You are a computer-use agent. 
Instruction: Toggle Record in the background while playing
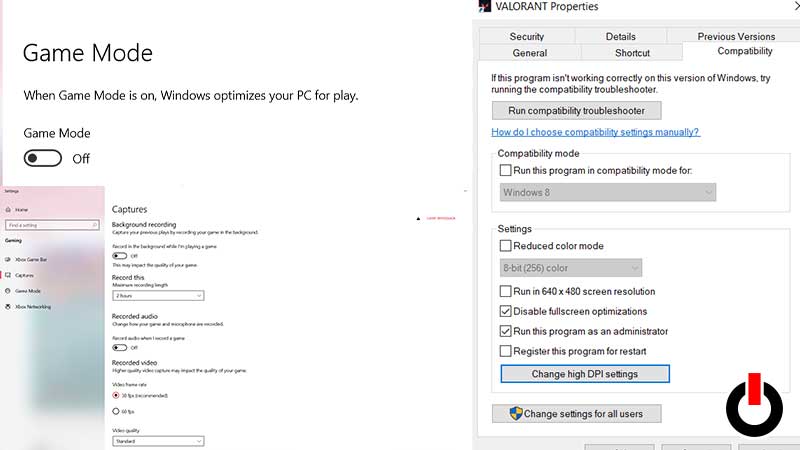120,256
